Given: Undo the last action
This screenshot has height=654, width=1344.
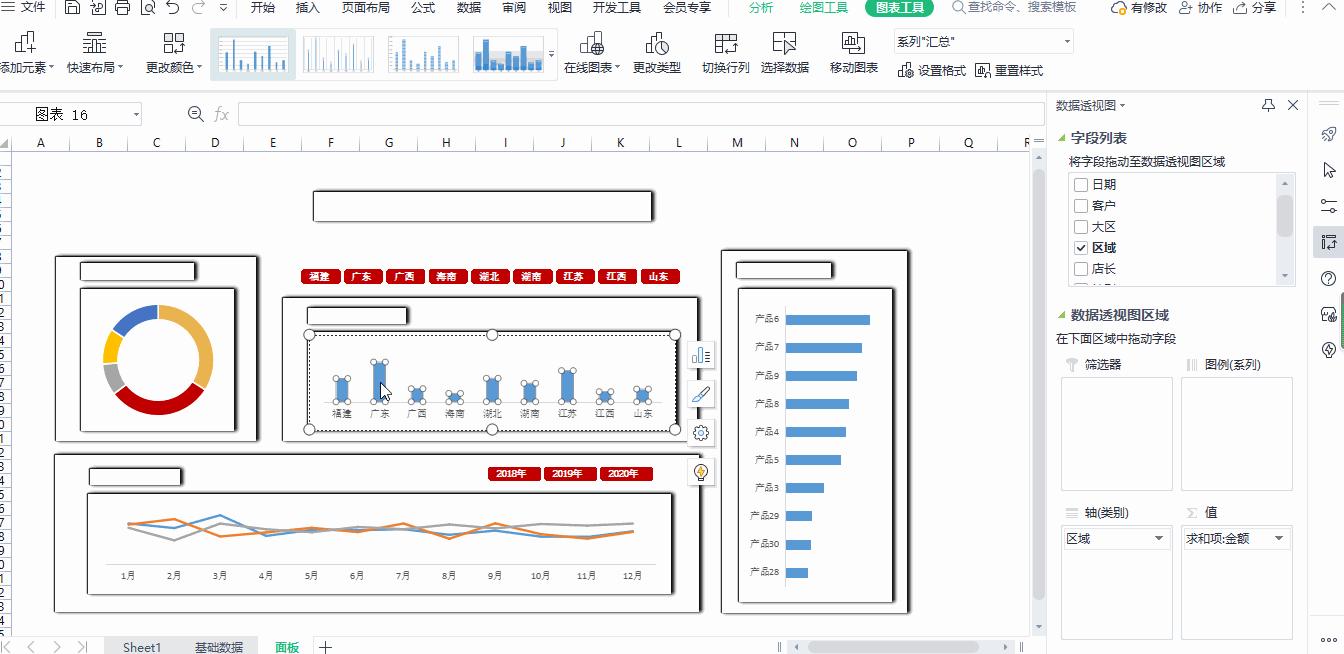Looking at the screenshot, I should pyautogui.click(x=172, y=8).
